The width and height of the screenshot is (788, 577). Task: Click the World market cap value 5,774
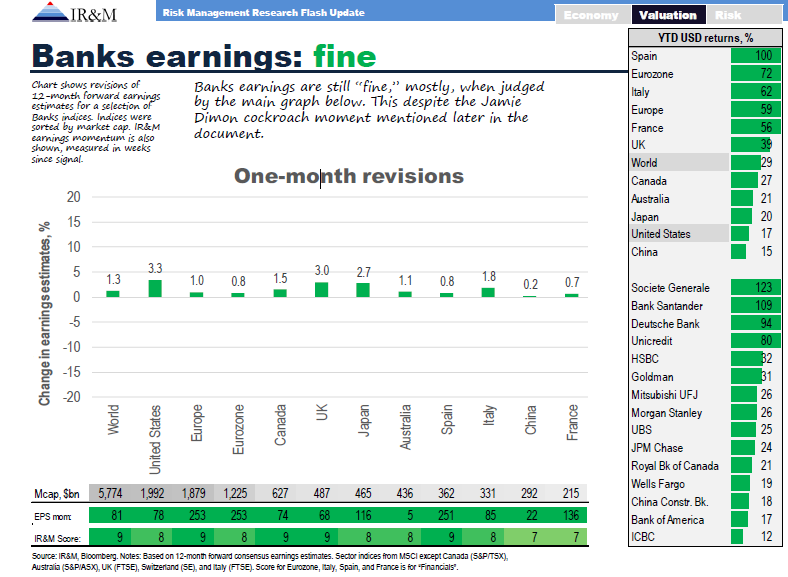[x=110, y=494]
